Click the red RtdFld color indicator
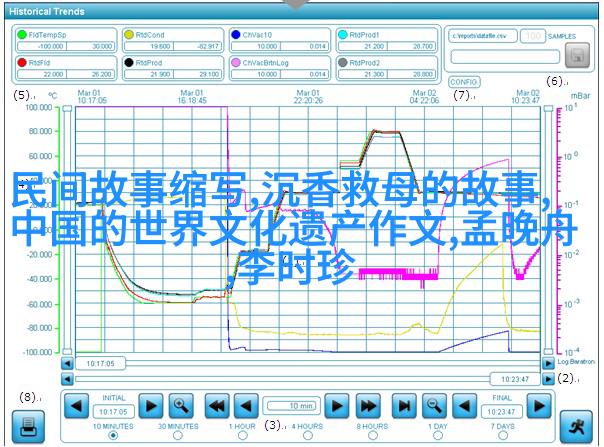604x447 pixels. click(x=22, y=62)
